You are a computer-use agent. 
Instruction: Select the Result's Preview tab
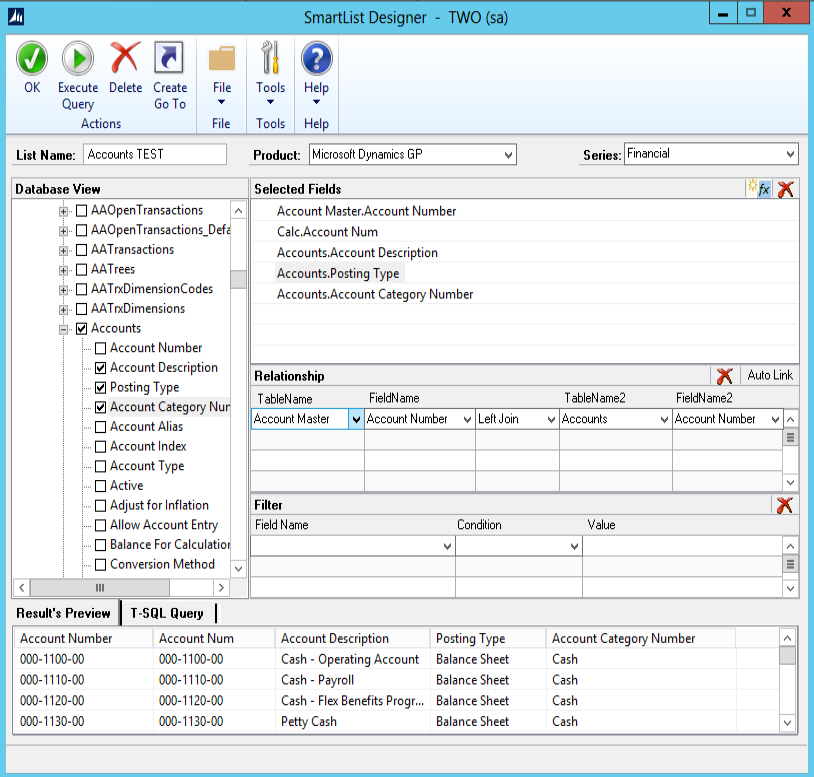(63, 613)
